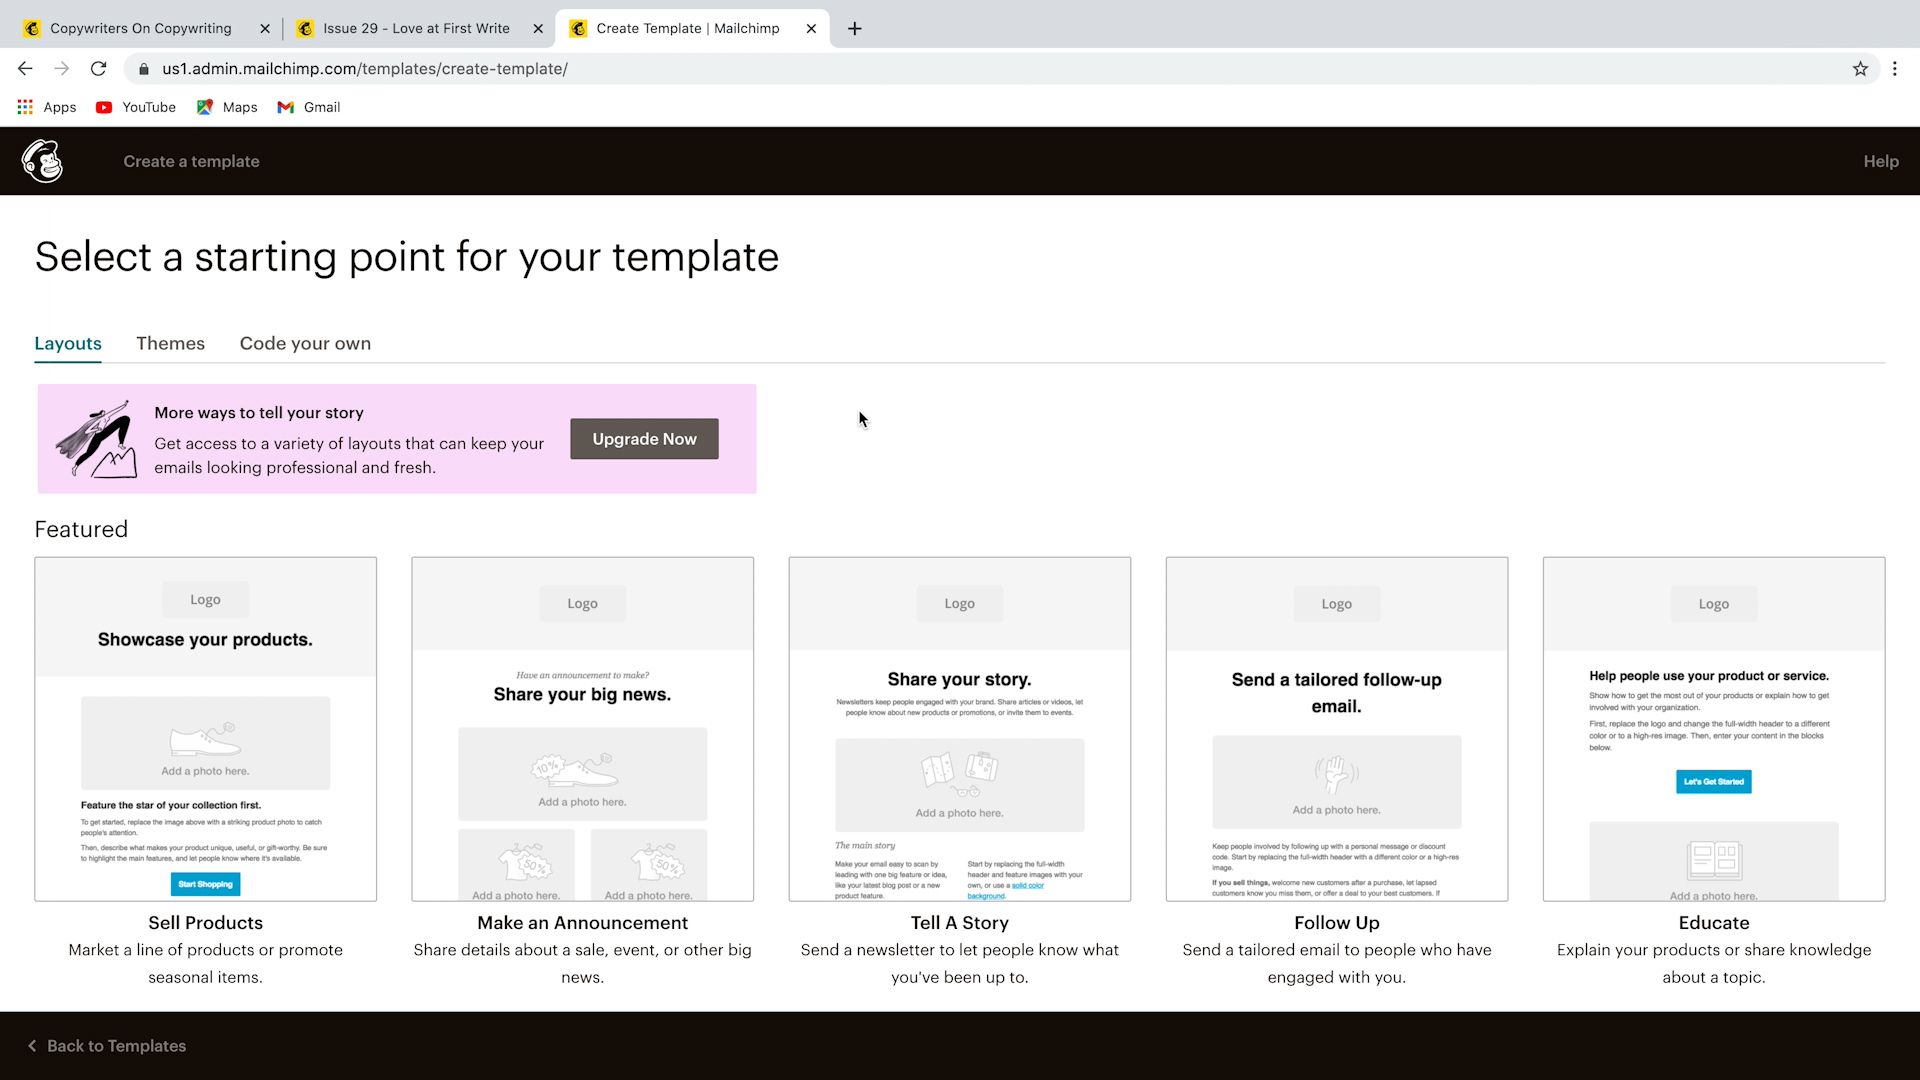
Task: Choose the Sell Products layout thumbnail
Action: (205, 729)
